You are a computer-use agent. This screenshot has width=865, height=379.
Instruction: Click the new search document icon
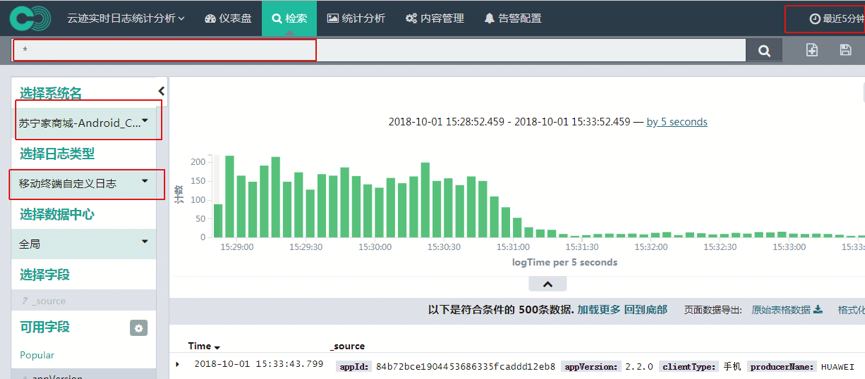pyautogui.click(x=812, y=50)
